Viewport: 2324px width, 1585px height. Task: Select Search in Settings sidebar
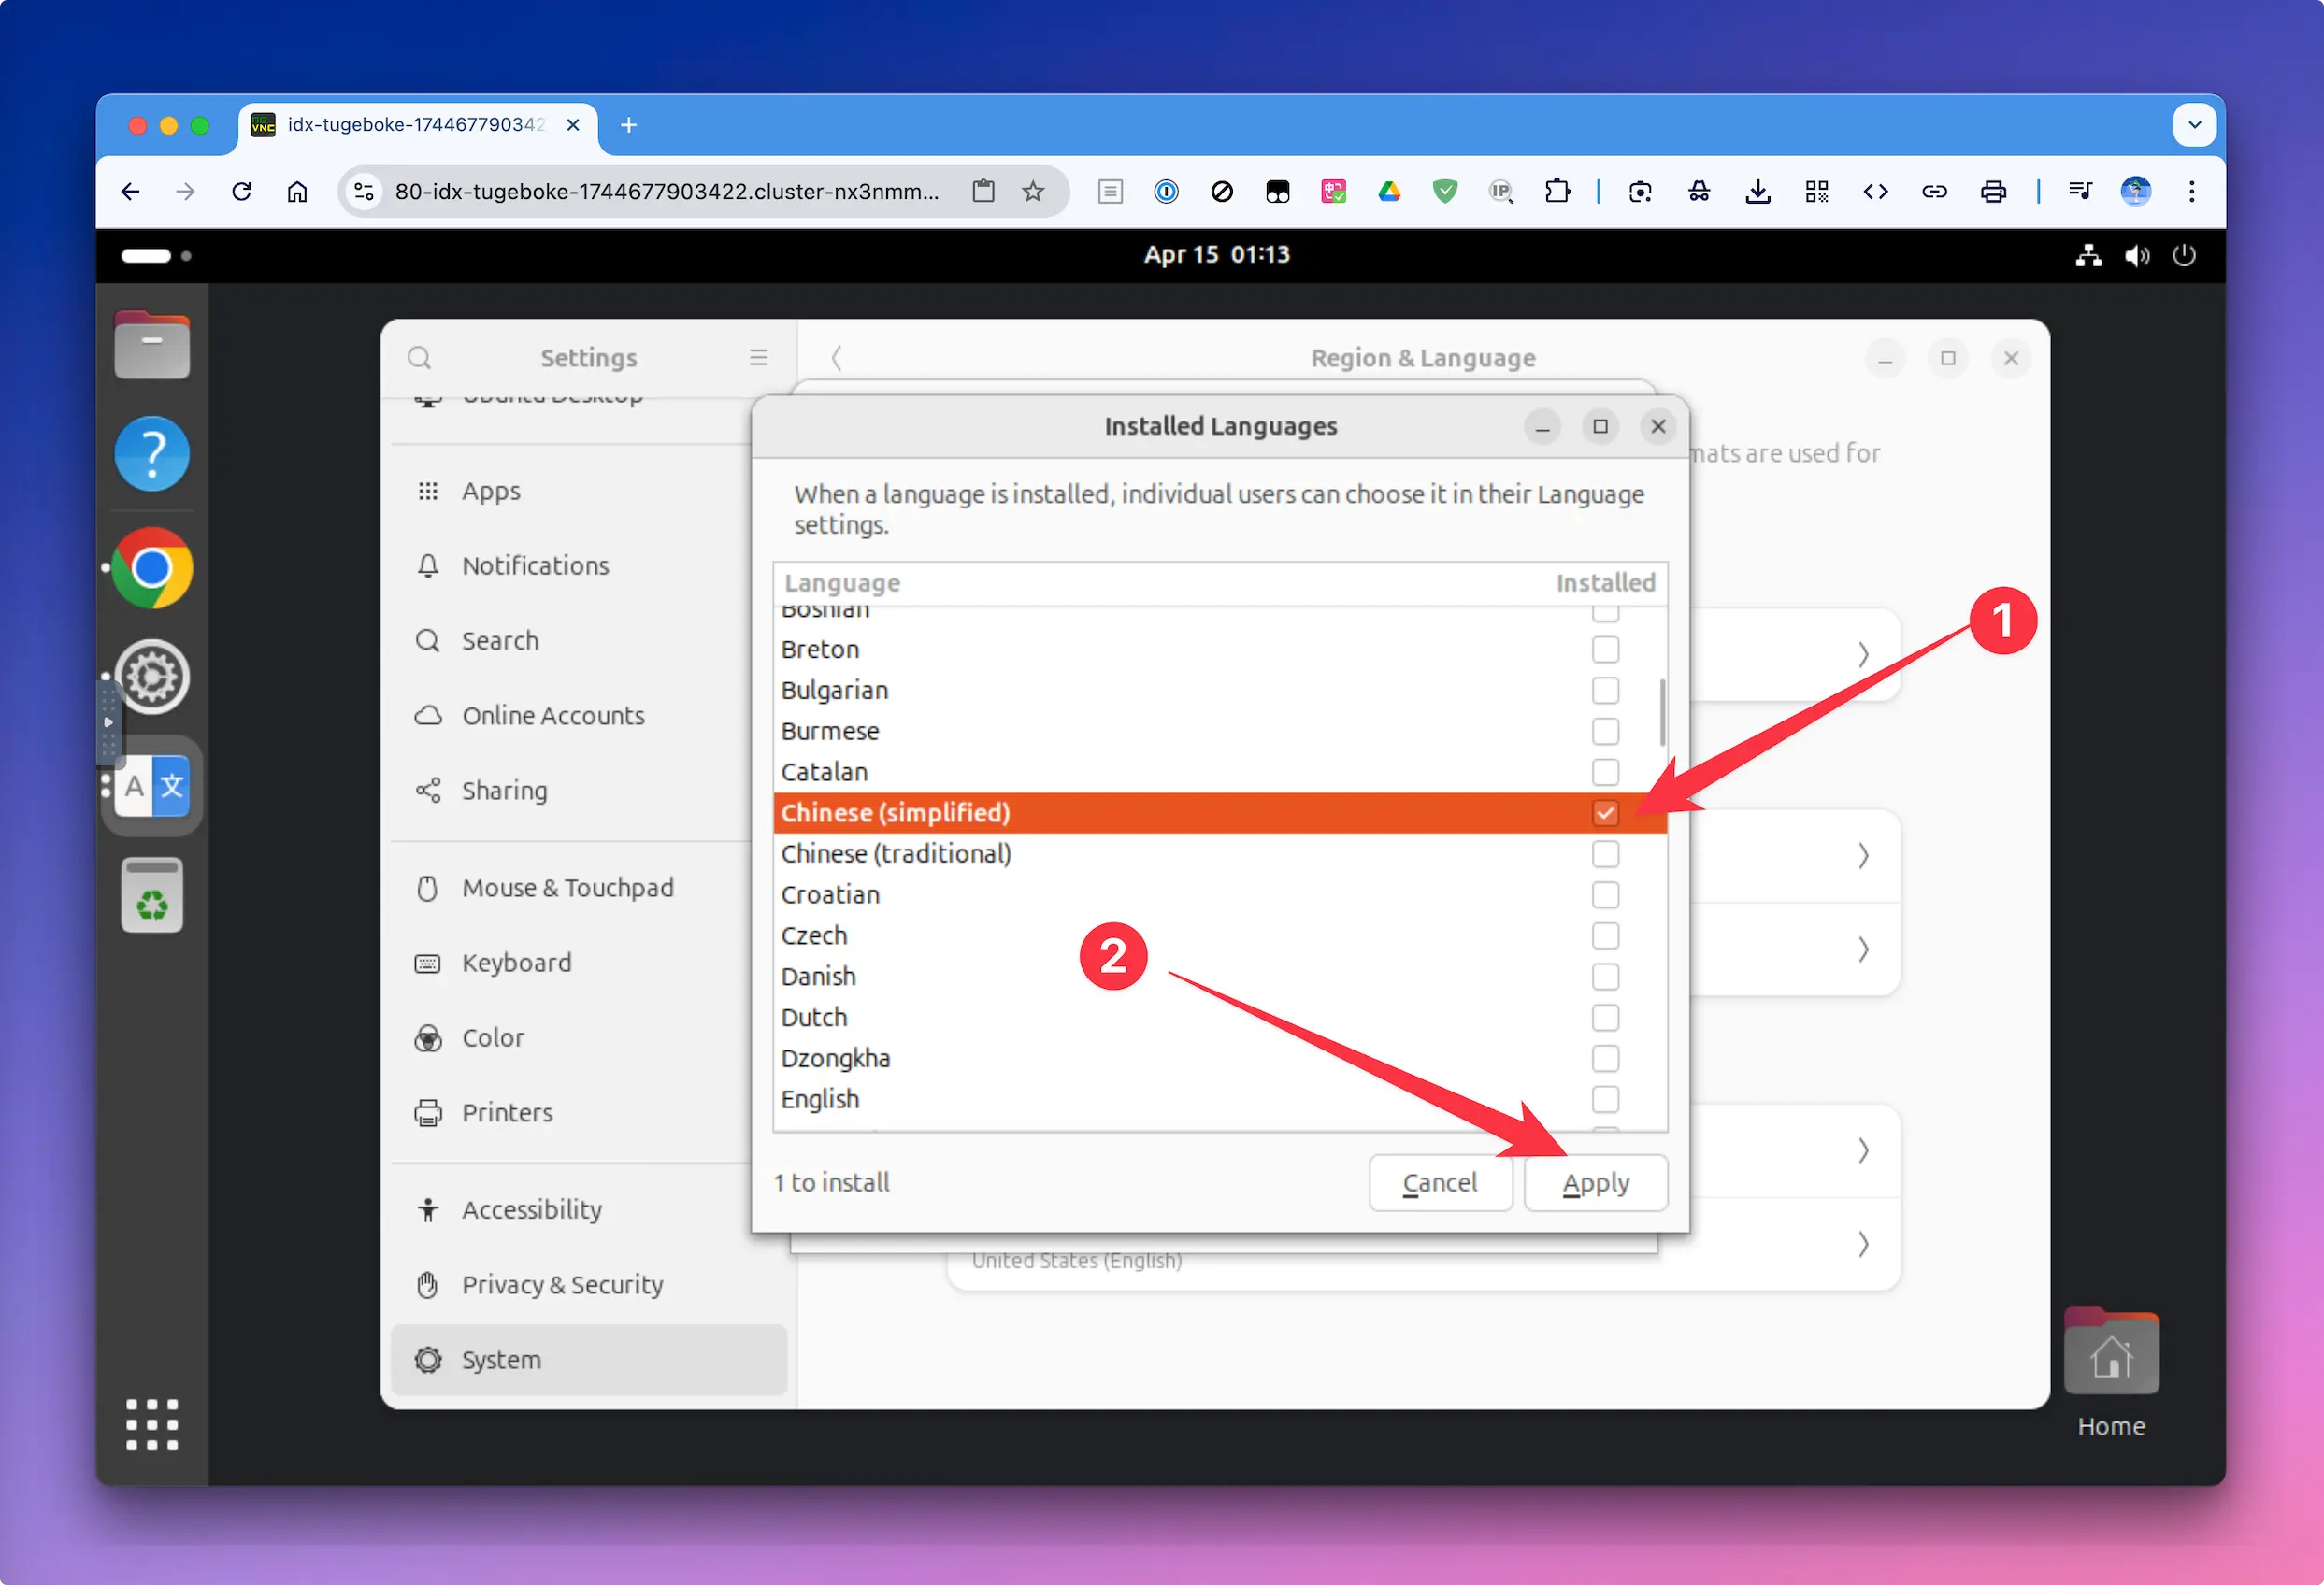588,641
